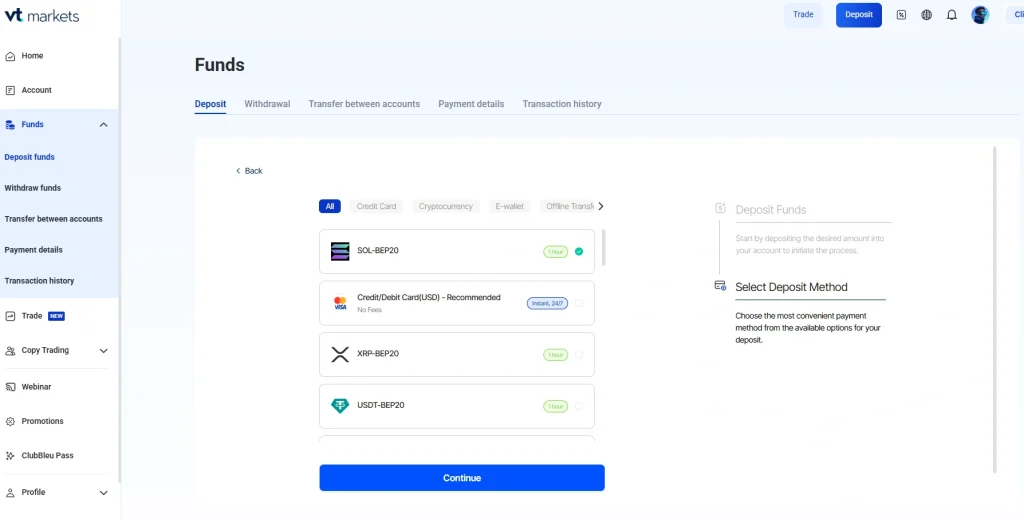
Task: Click the XRP-BEP20 coin logo
Action: pos(340,354)
